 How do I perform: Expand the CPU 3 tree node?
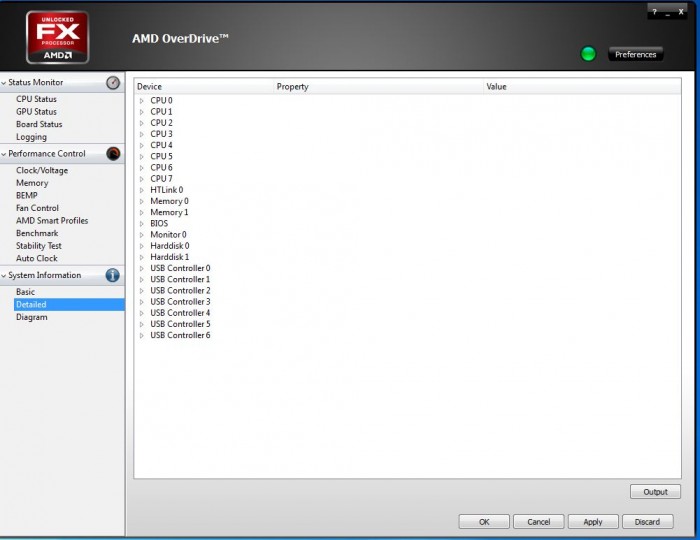(142, 134)
